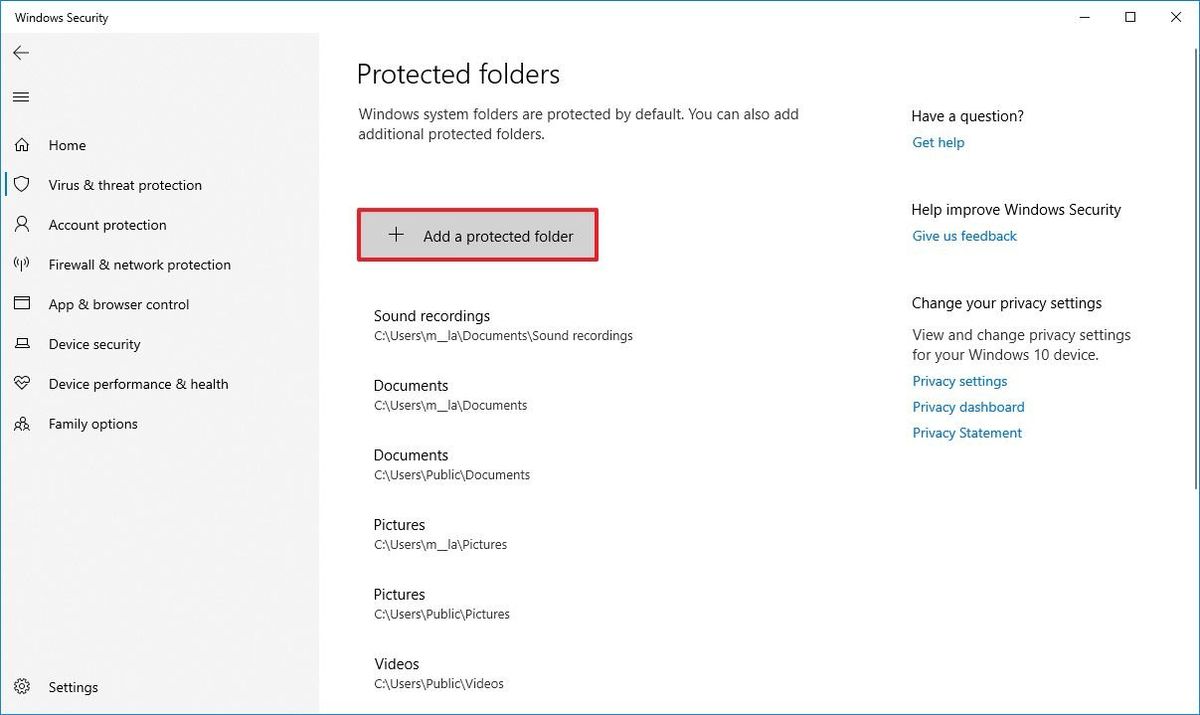
Task: Click the Device security laptop icon
Action: pos(22,344)
